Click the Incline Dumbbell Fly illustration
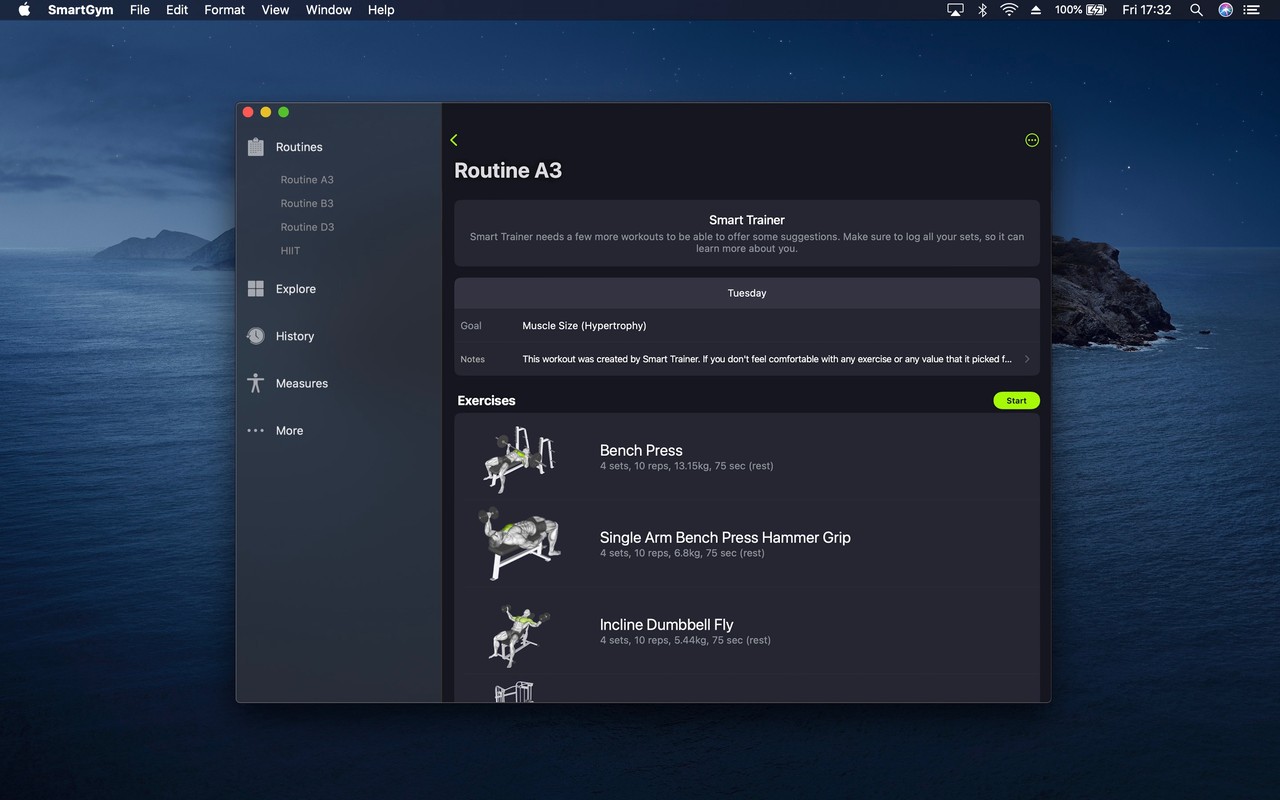This screenshot has height=800, width=1280. click(x=518, y=635)
